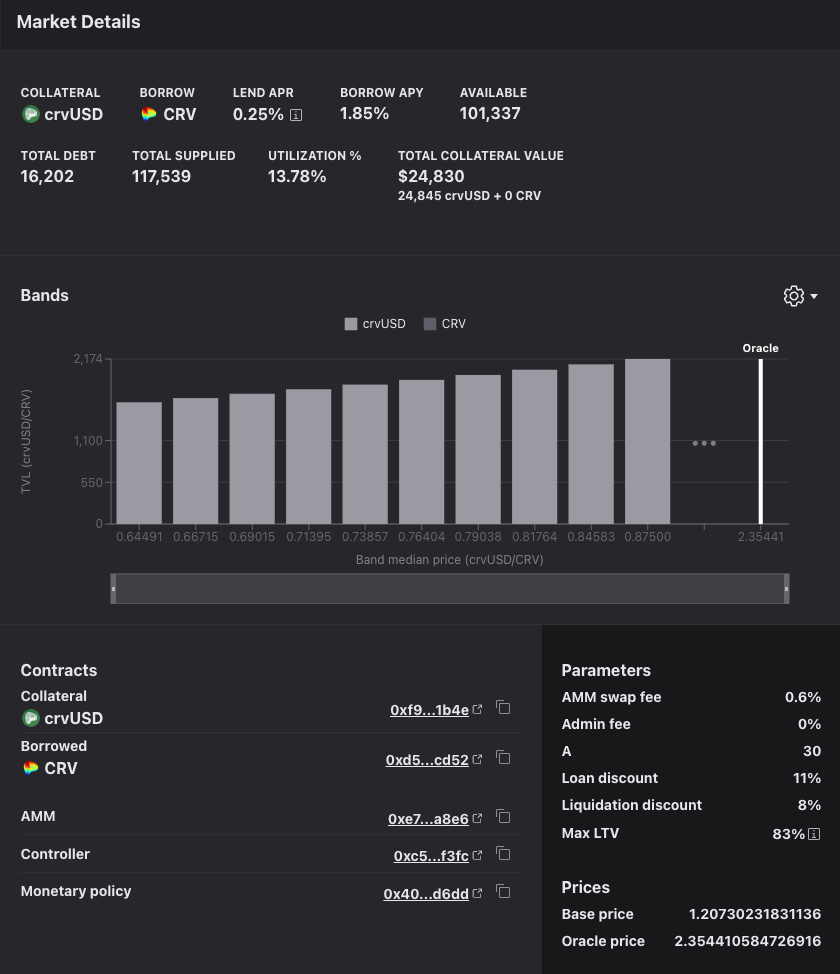Image resolution: width=840 pixels, height=974 pixels.
Task: Open the 0xc5...f3fc Controller link
Action: (431, 856)
